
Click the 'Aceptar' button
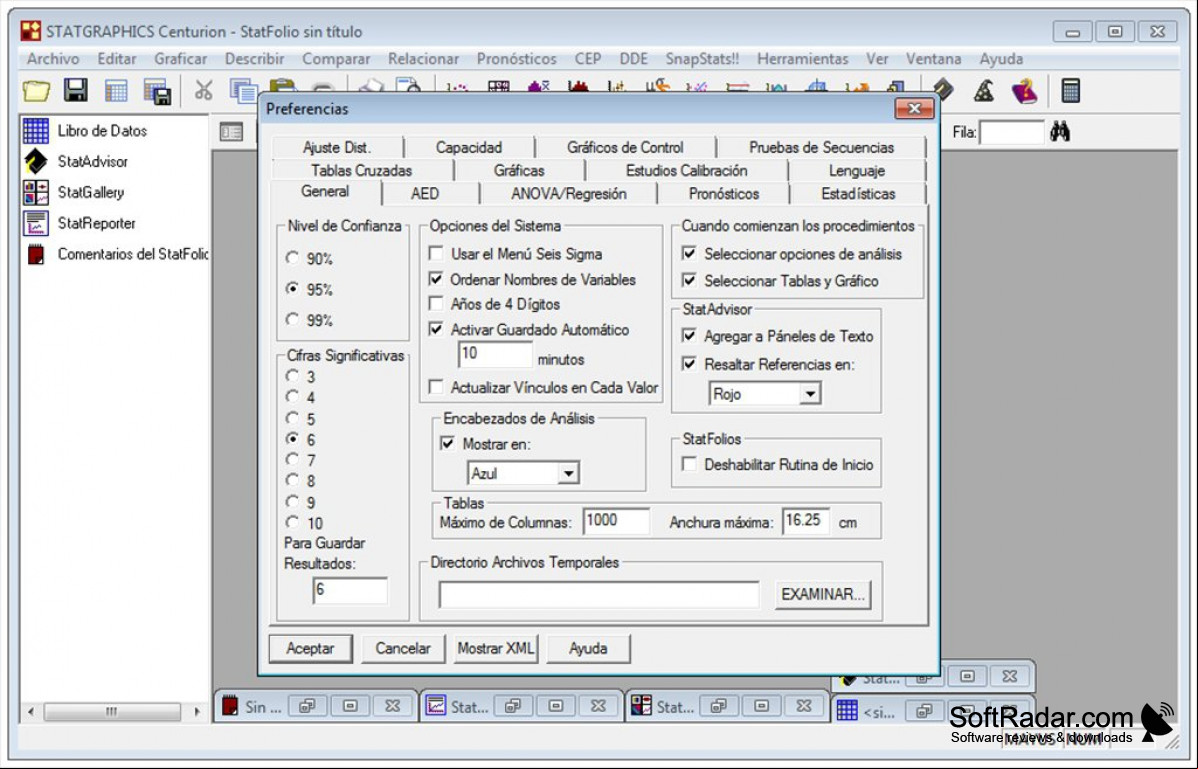pos(310,648)
